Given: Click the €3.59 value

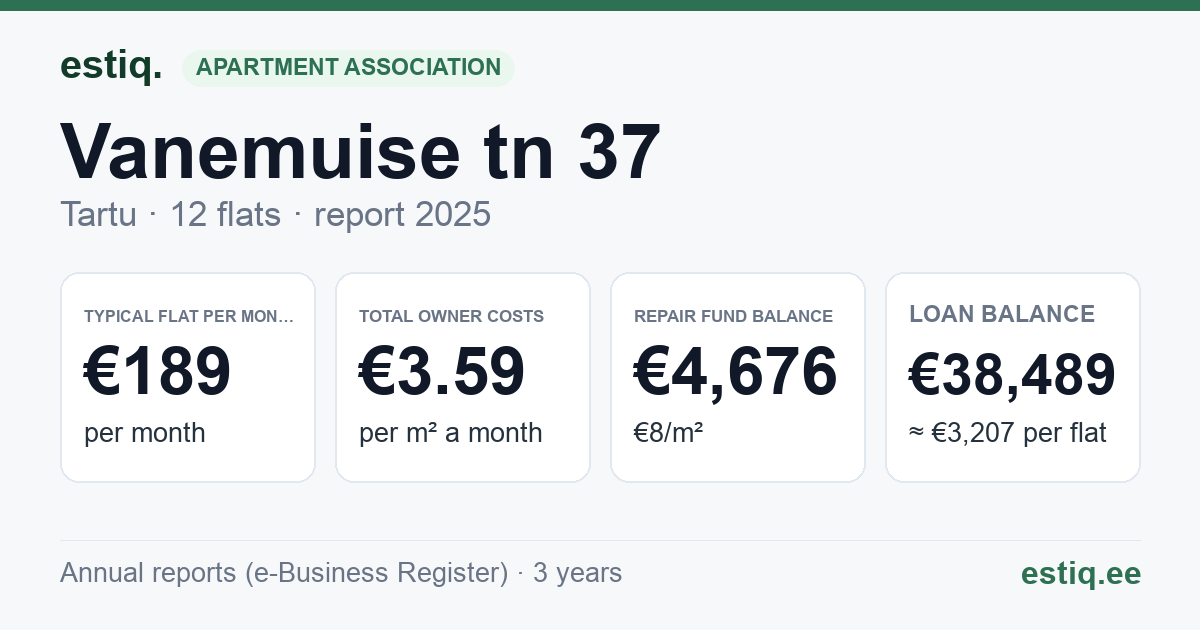Looking at the screenshot, I should click(442, 371).
